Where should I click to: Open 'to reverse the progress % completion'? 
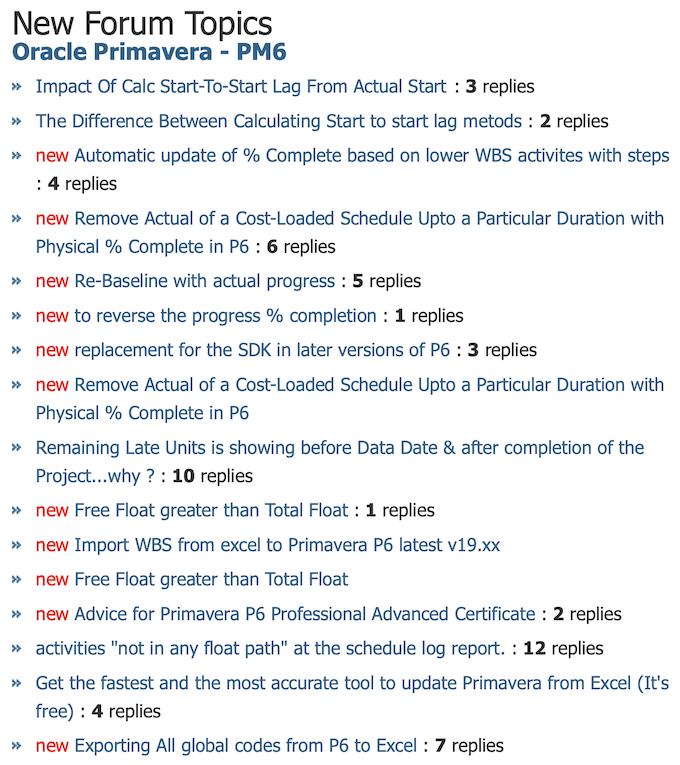coord(225,316)
